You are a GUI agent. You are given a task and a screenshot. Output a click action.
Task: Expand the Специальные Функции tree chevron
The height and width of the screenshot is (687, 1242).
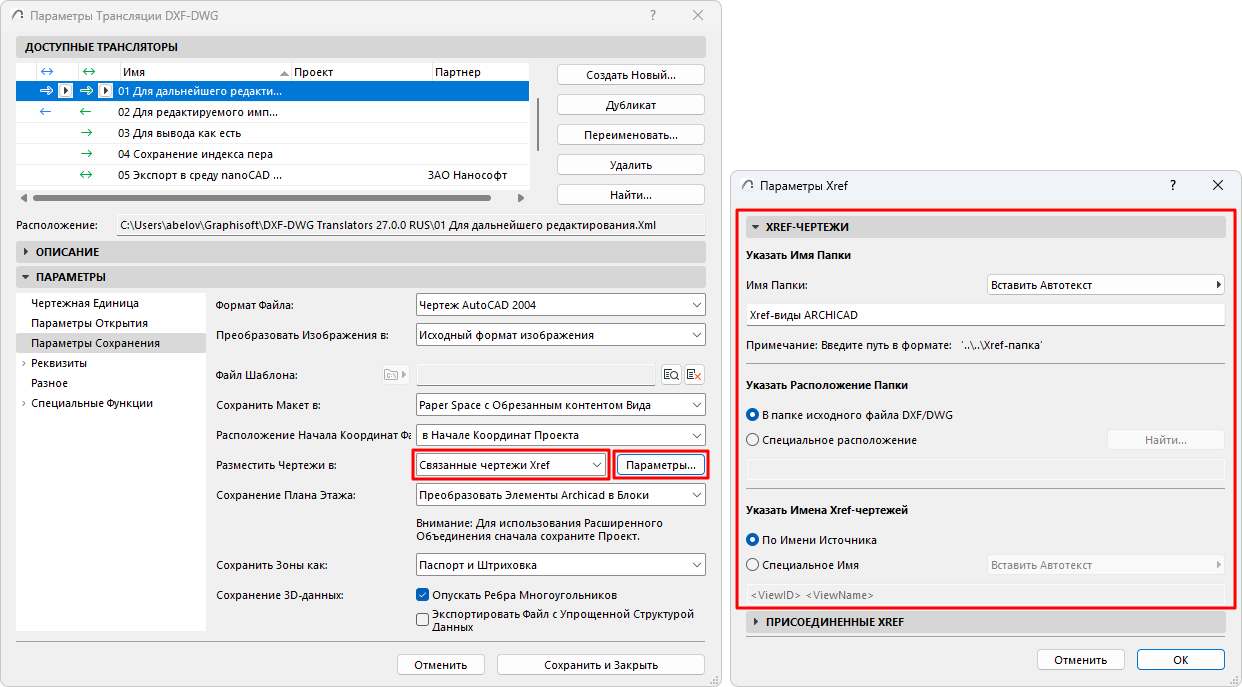pyautogui.click(x=23, y=403)
